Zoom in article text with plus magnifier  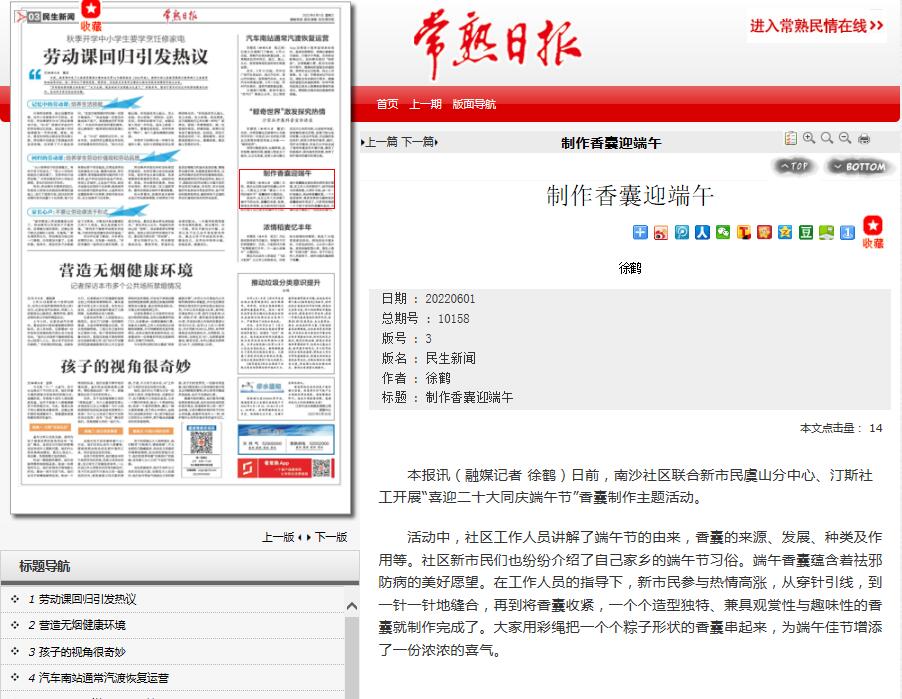(809, 138)
